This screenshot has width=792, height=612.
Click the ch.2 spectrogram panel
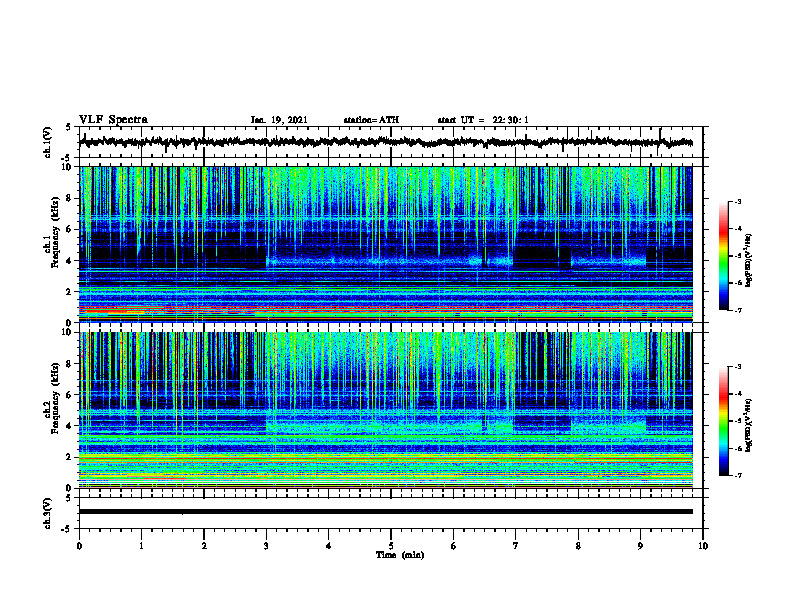[x=386, y=410]
